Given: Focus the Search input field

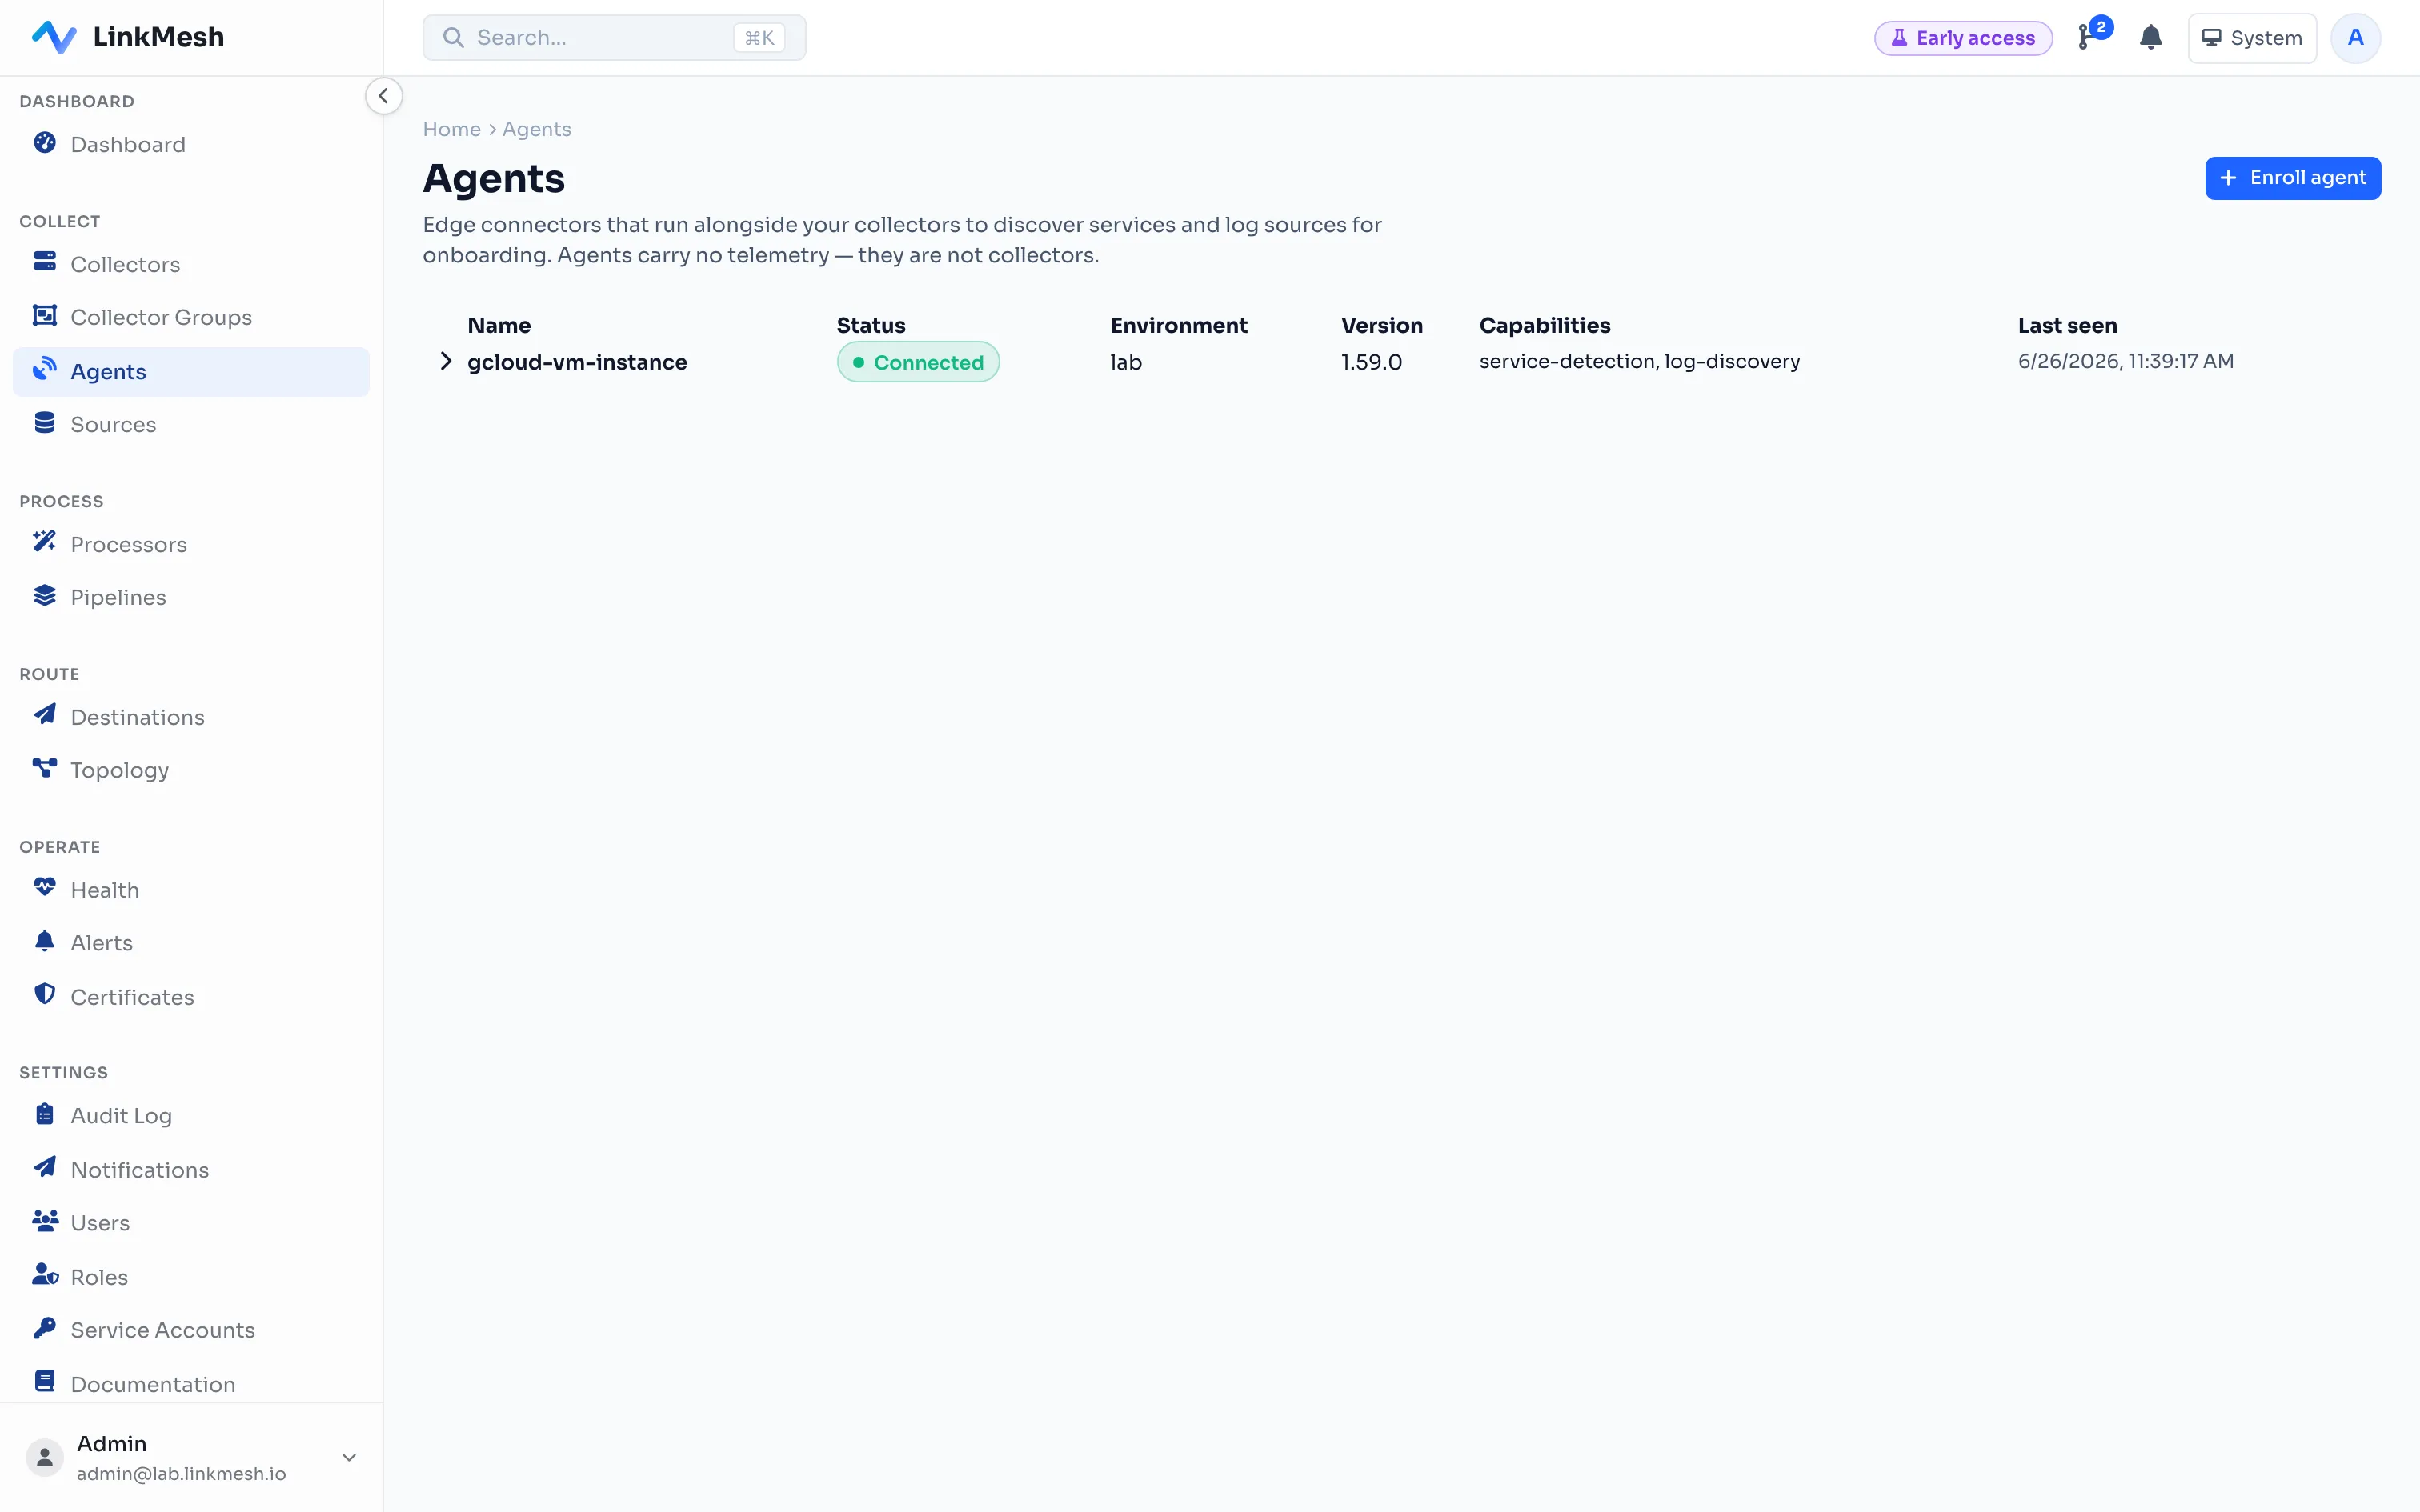Looking at the screenshot, I should click(x=614, y=38).
